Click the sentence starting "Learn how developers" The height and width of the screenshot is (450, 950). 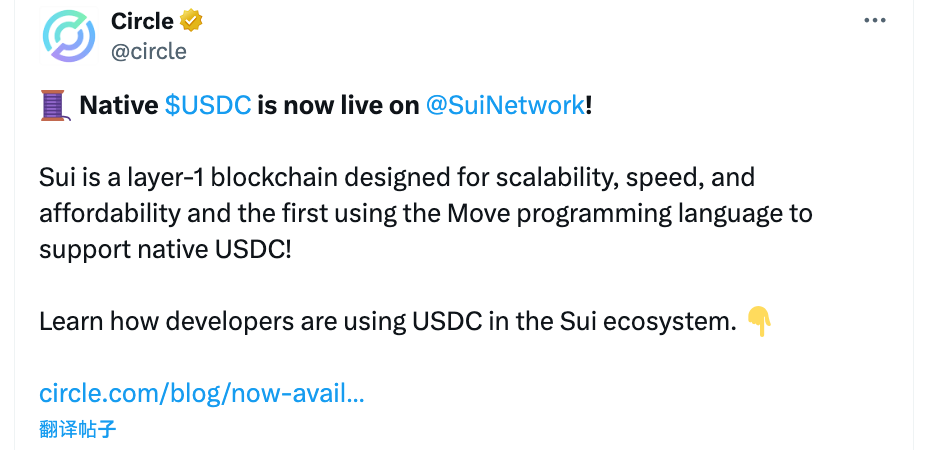[x=388, y=322]
